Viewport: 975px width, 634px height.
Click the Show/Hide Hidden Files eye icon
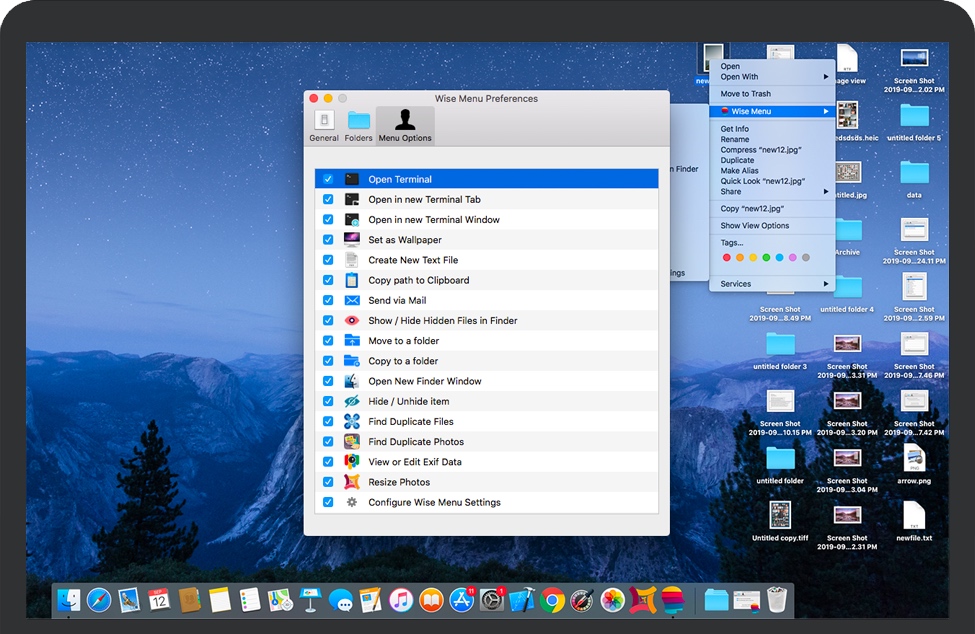pyautogui.click(x=352, y=321)
